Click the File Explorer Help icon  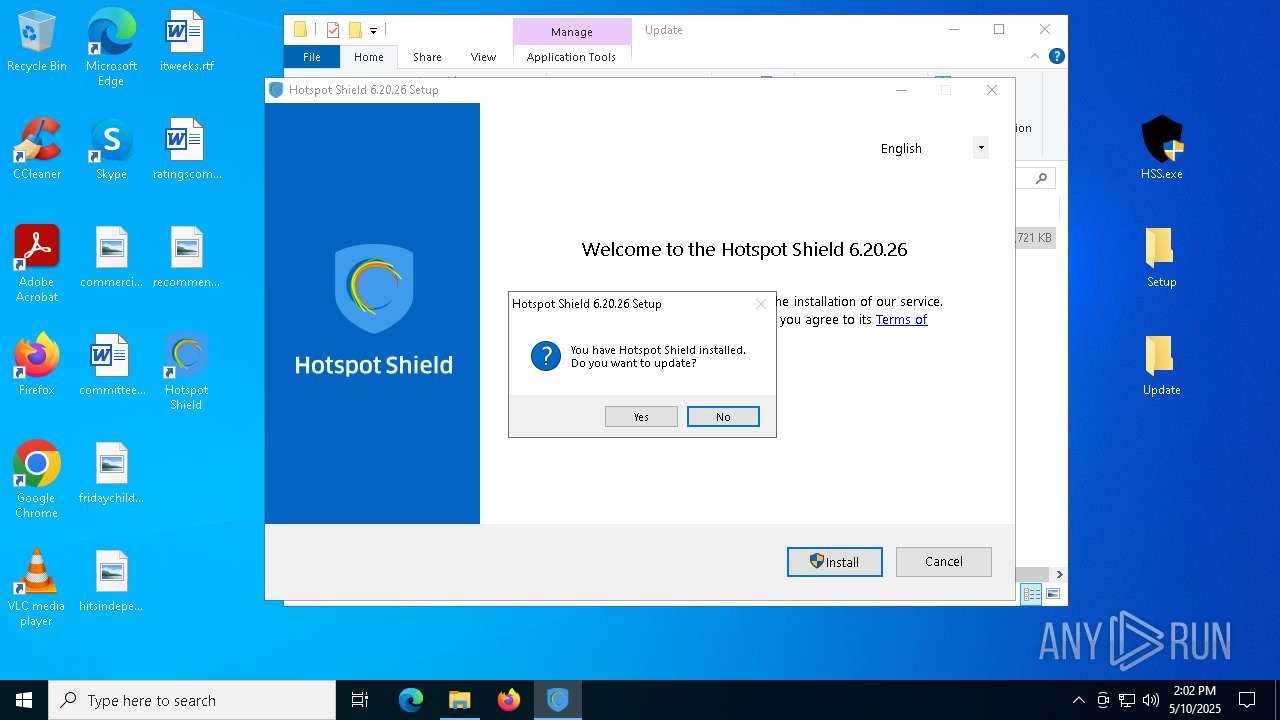click(1057, 57)
